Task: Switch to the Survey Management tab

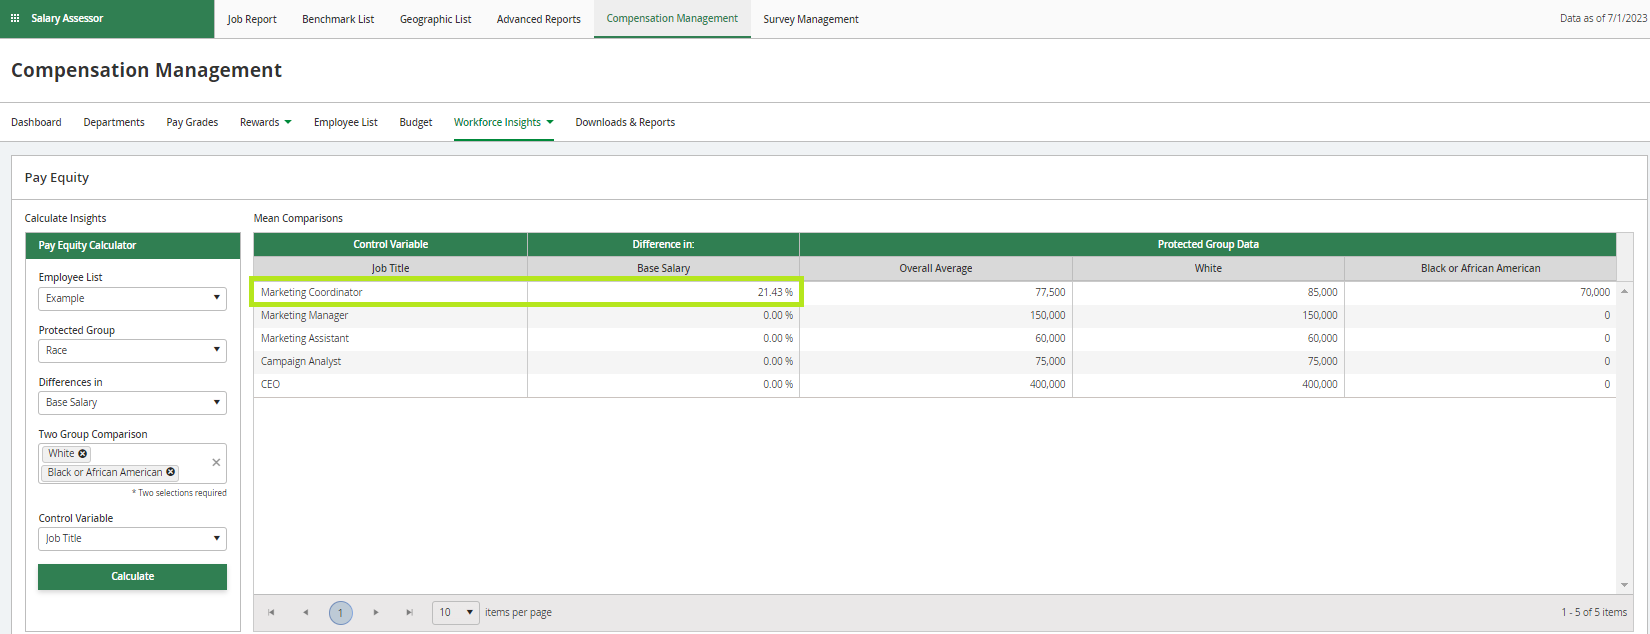Action: pos(811,19)
